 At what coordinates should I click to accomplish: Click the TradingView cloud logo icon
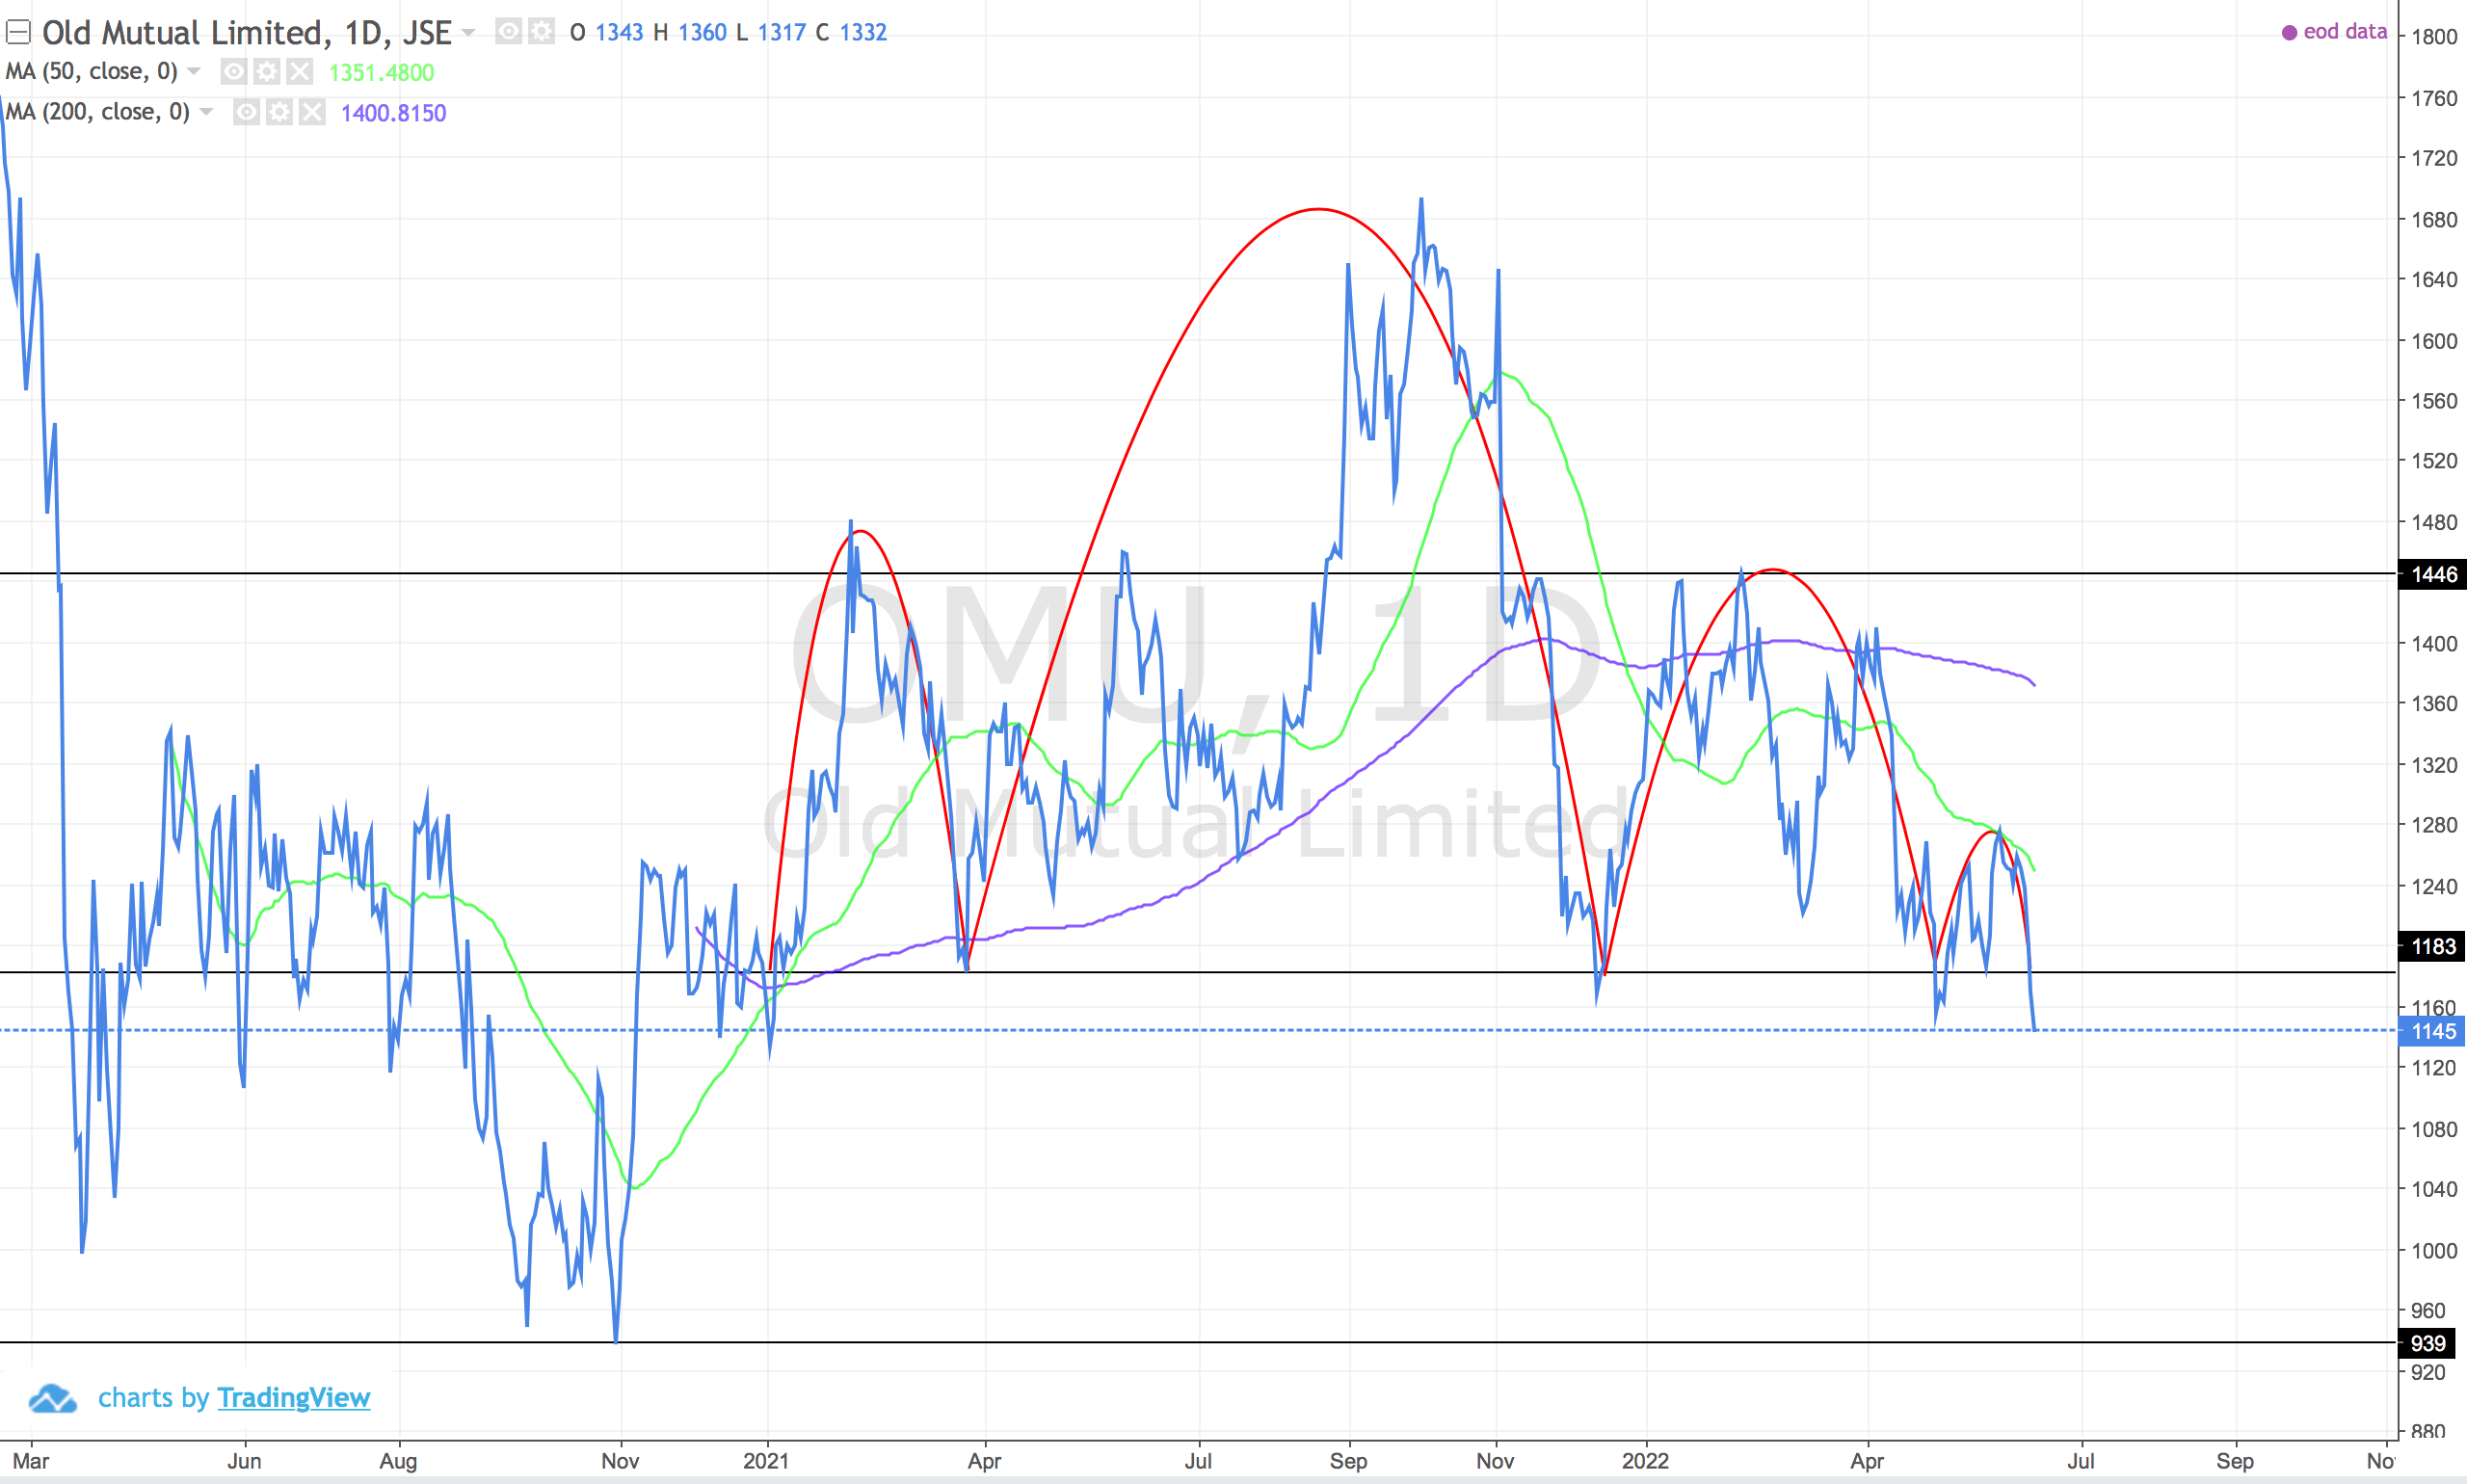click(52, 1398)
